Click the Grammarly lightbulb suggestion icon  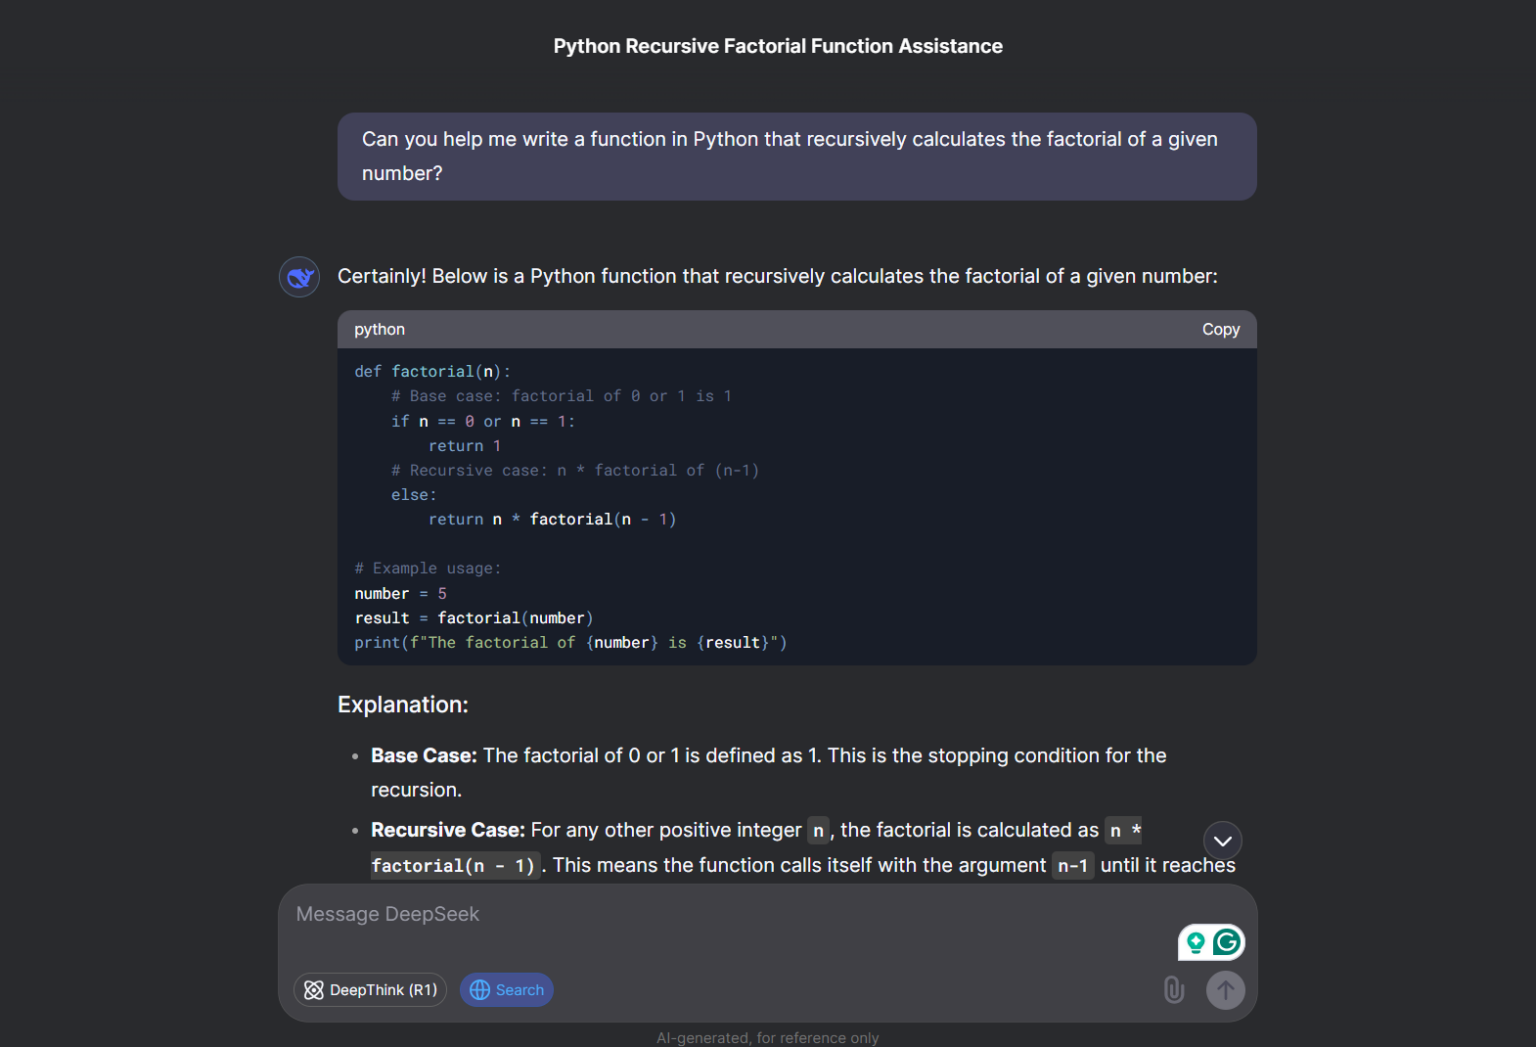[x=1195, y=942]
